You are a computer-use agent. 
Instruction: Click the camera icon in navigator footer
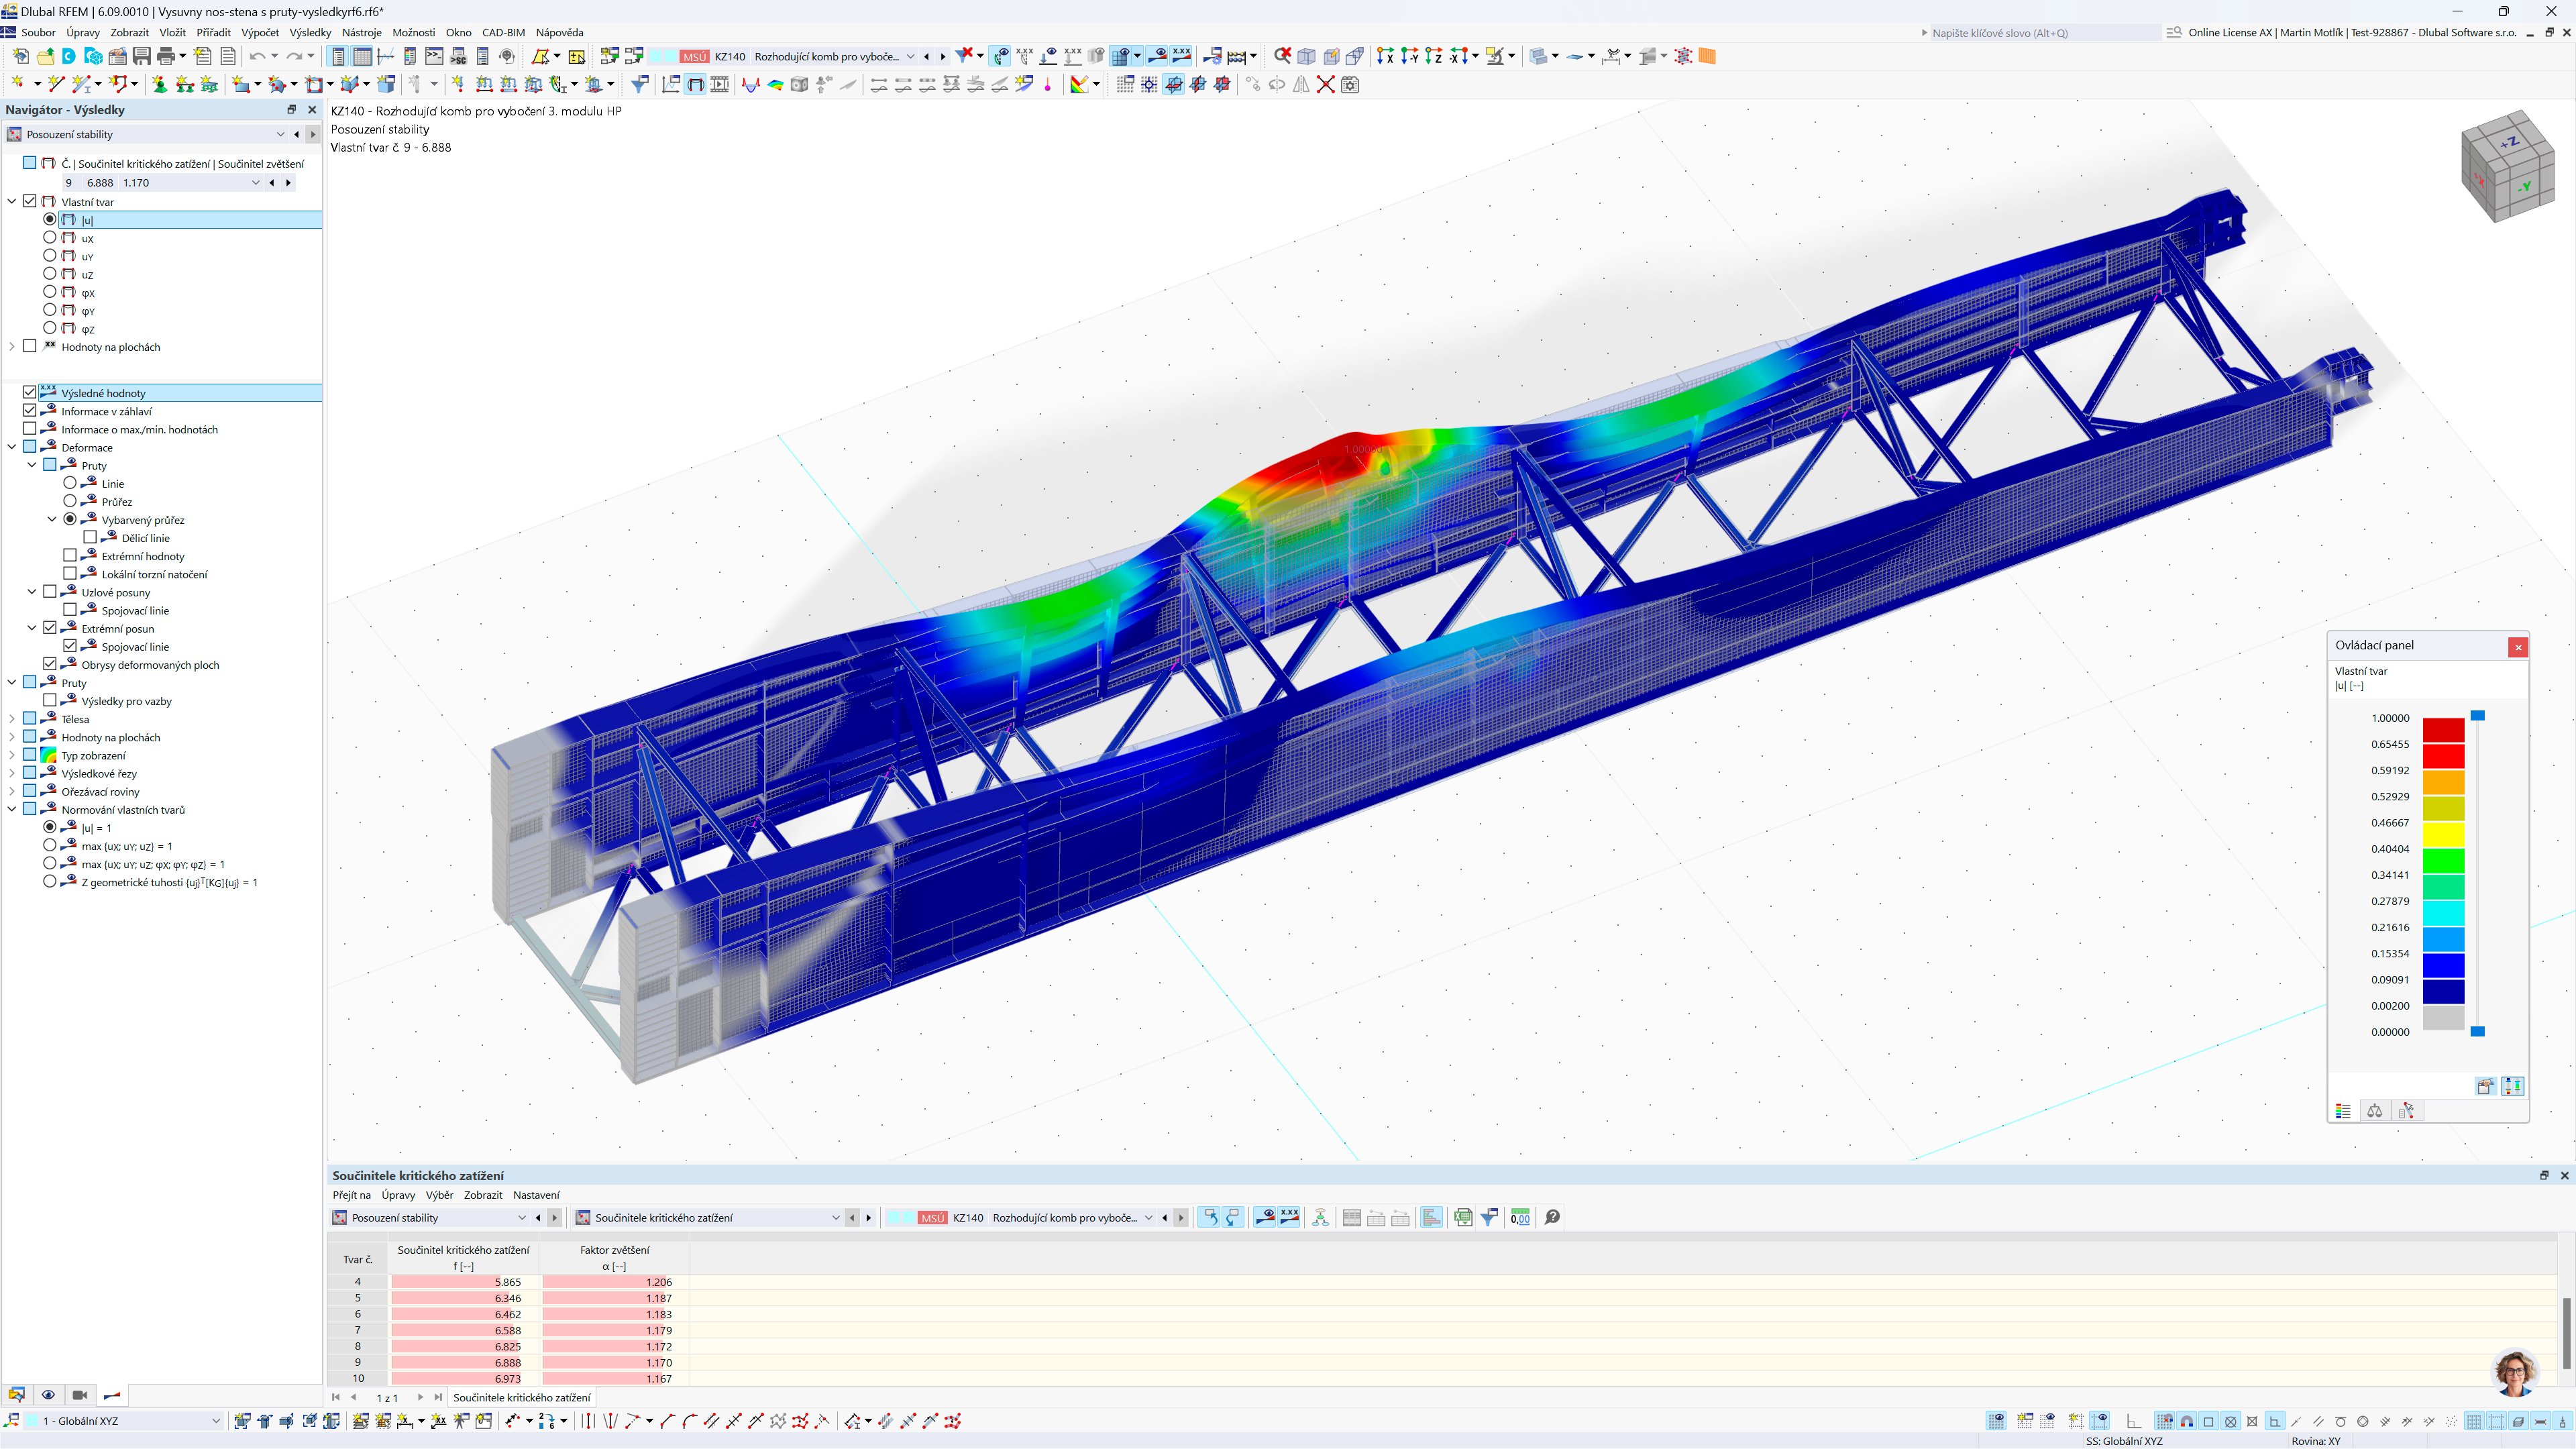[80, 1395]
